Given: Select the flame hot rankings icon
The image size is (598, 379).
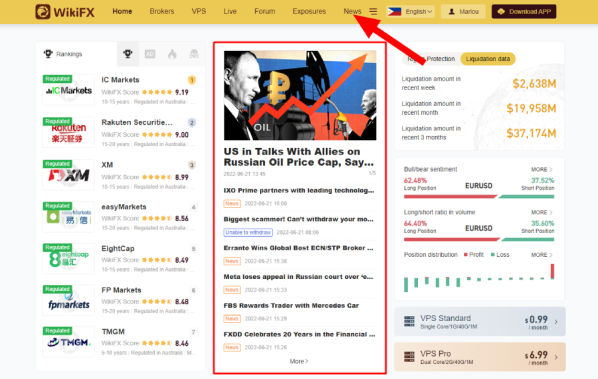Looking at the screenshot, I should click(172, 54).
